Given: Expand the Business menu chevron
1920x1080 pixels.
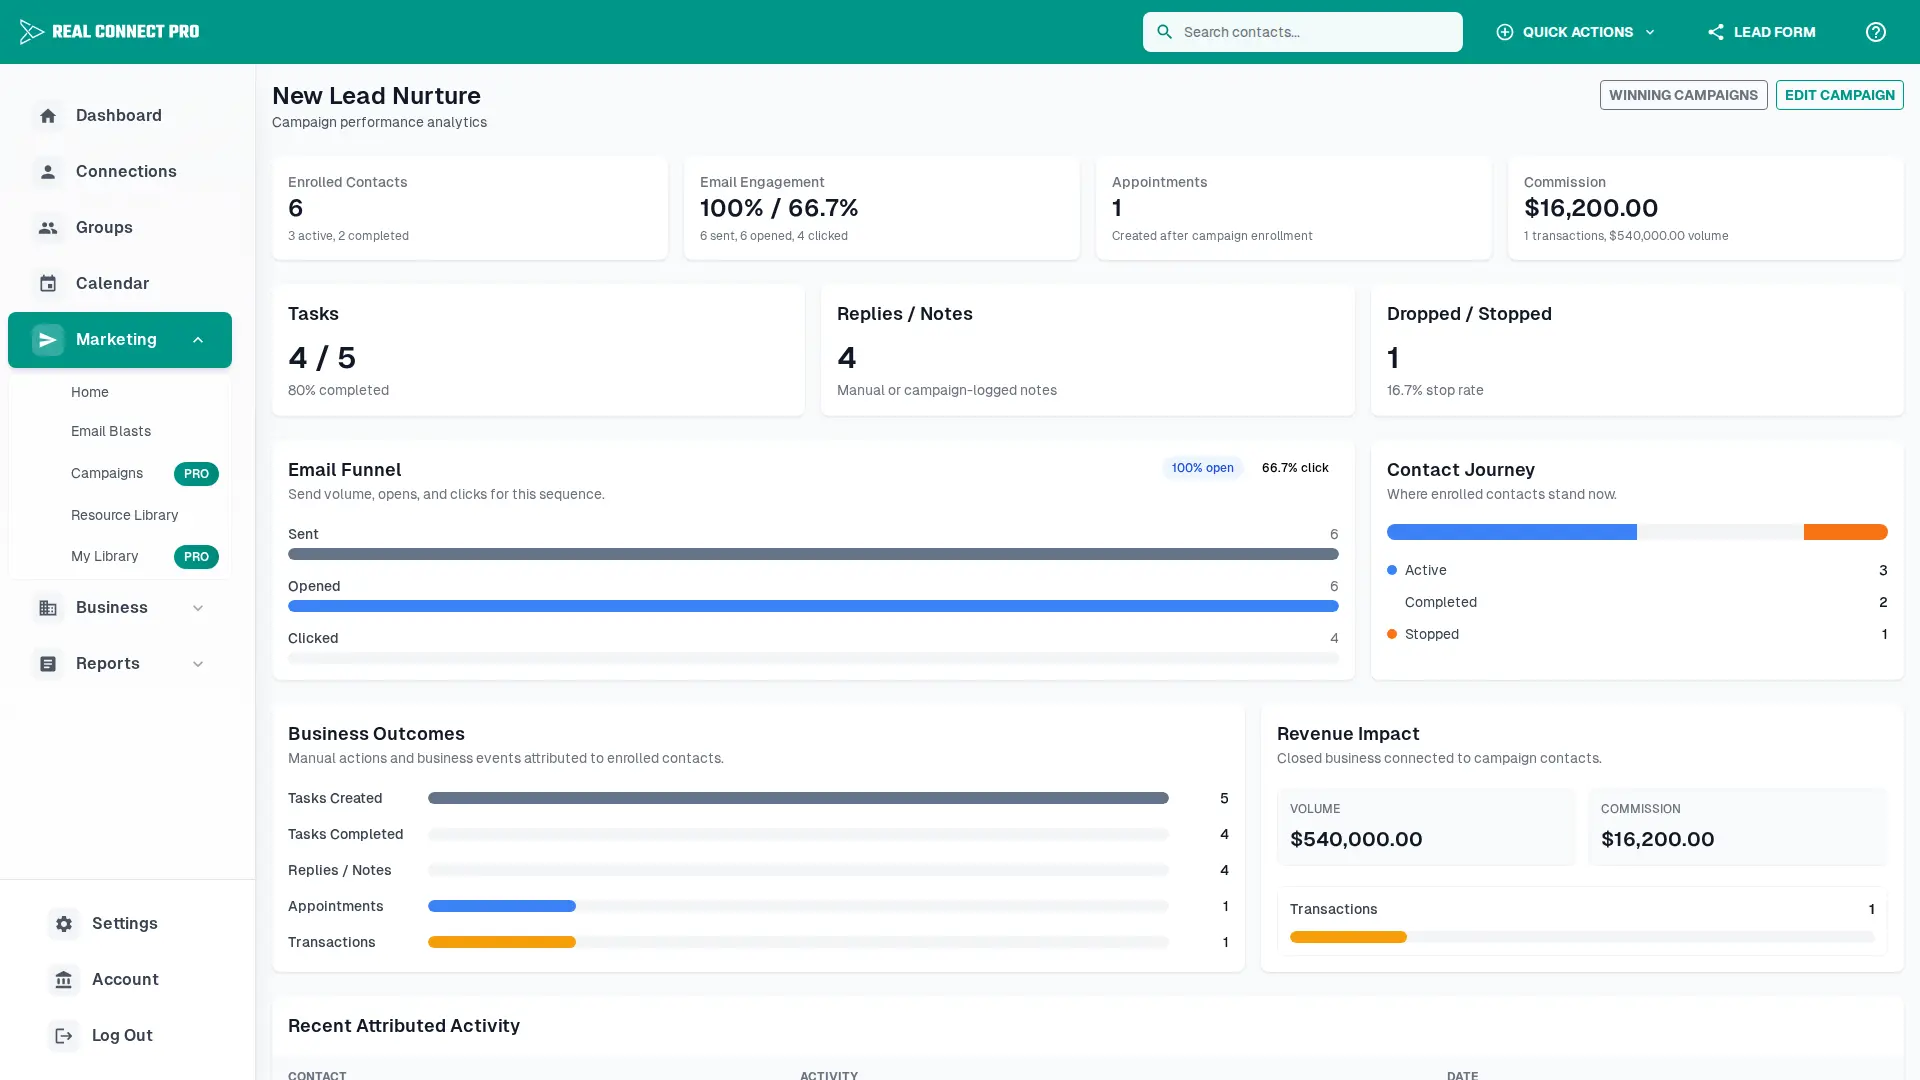Looking at the screenshot, I should [x=198, y=608].
